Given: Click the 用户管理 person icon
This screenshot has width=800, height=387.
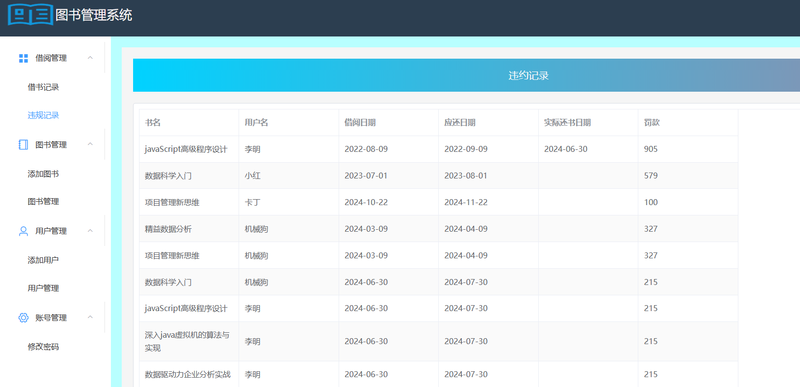Looking at the screenshot, I should [x=23, y=231].
